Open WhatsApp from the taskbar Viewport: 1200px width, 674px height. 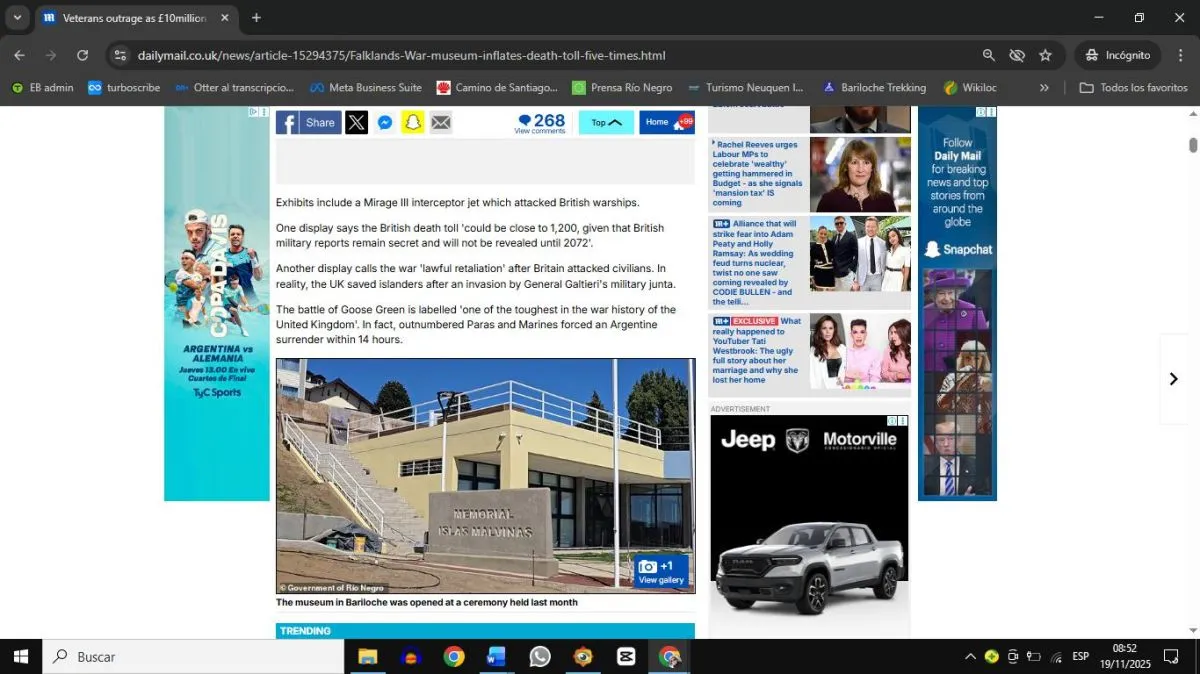pos(540,657)
